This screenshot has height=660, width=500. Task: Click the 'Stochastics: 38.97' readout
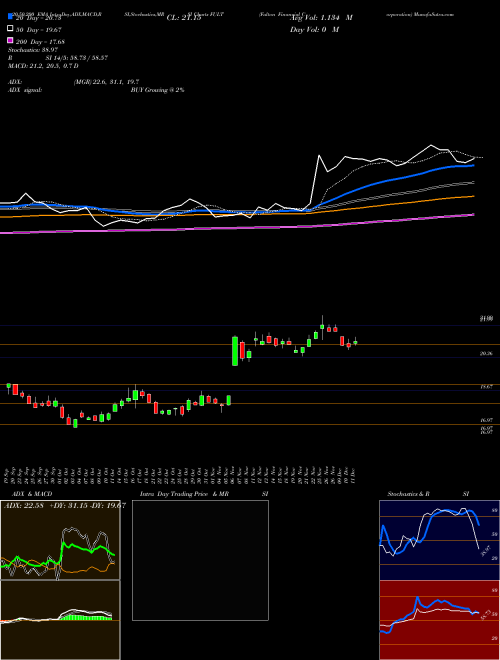(x=33, y=50)
